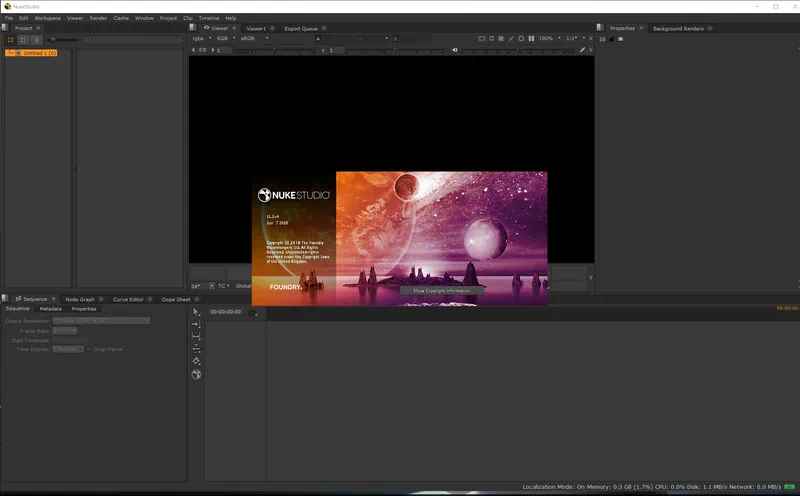
Task: Open the RGB channel dropdown
Action: click(x=226, y=38)
